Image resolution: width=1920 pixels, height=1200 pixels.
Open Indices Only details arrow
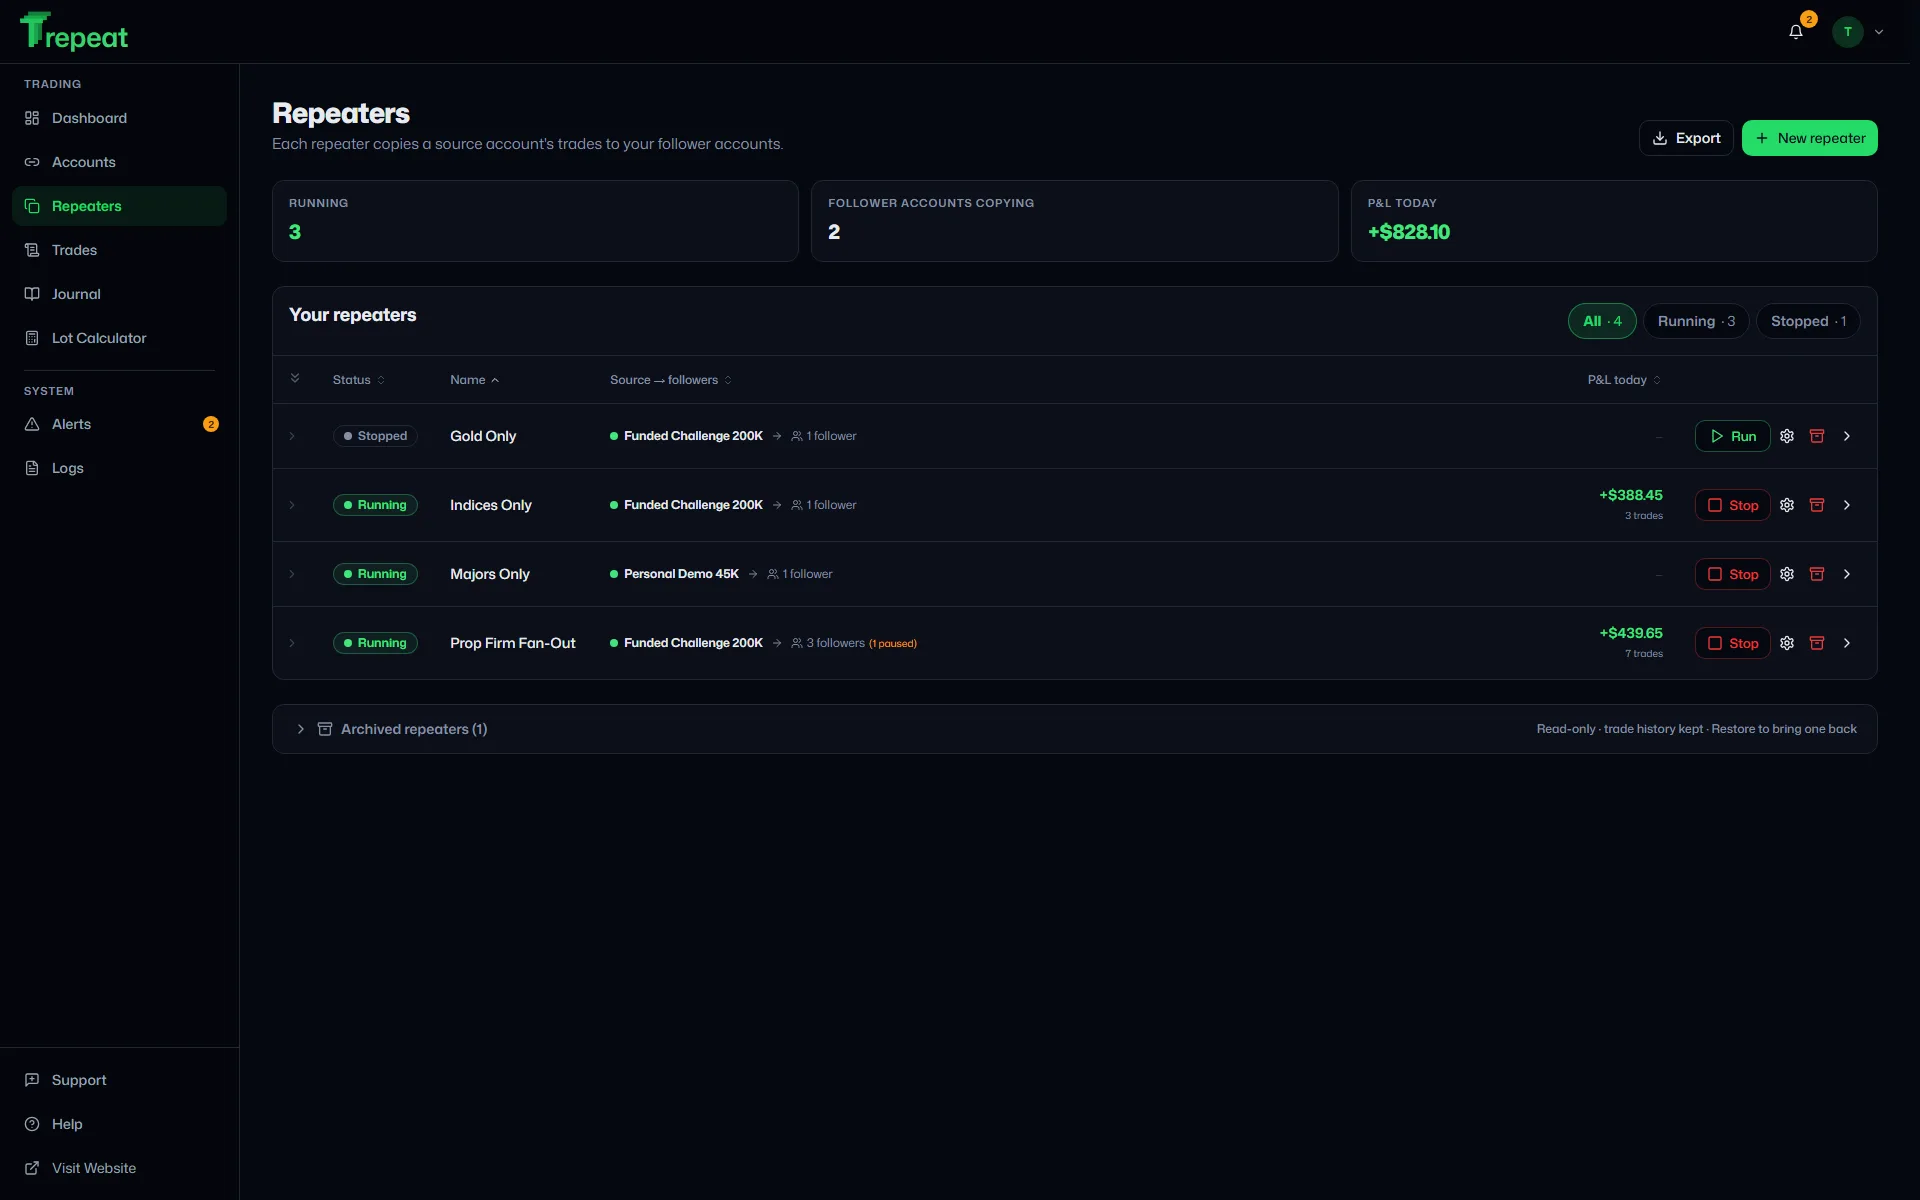pos(1847,505)
